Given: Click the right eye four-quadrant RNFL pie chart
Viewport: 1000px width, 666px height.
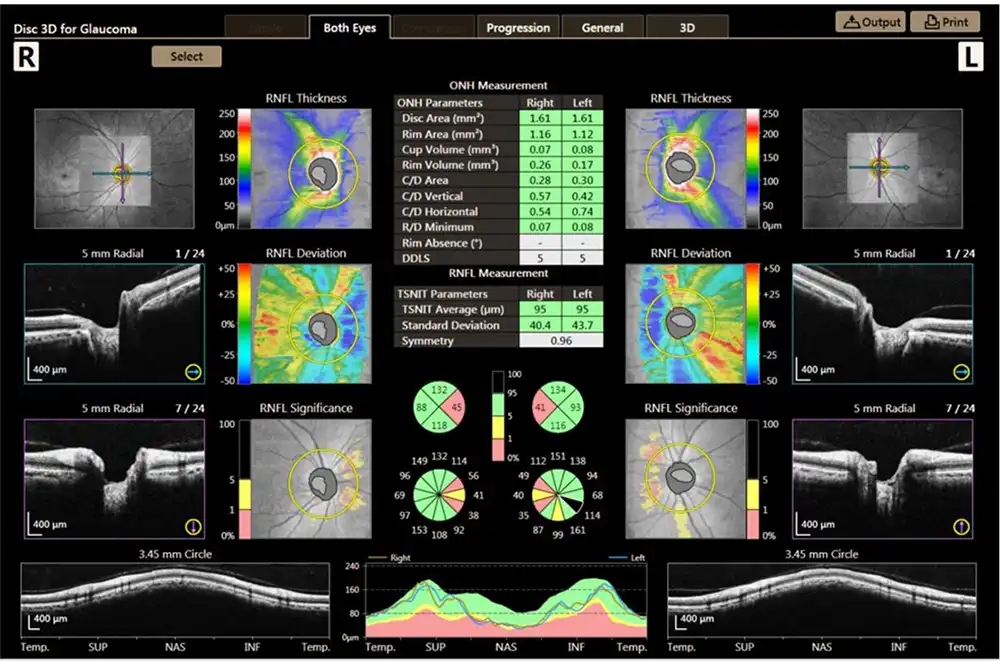Looking at the screenshot, I should tap(440, 405).
